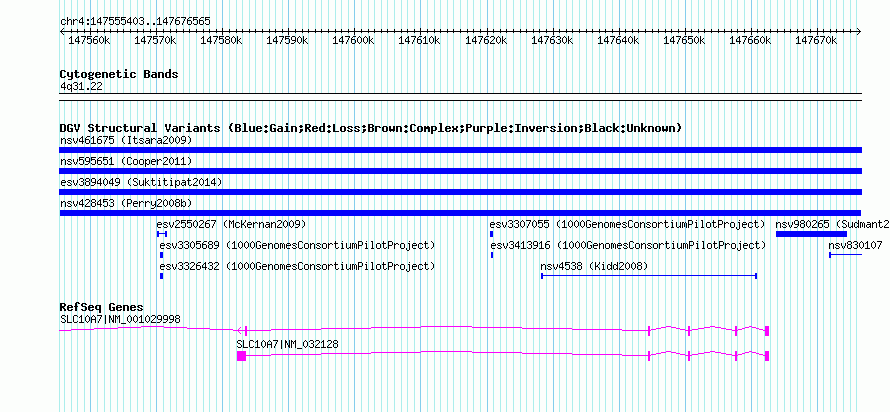Image resolution: width=890 pixels, height=412 pixels.
Task: Open the esv3413916 variant label
Action: [628, 245]
